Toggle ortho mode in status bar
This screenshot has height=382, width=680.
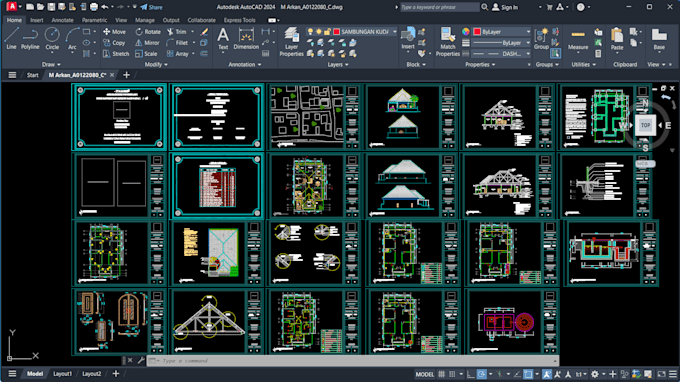point(471,374)
